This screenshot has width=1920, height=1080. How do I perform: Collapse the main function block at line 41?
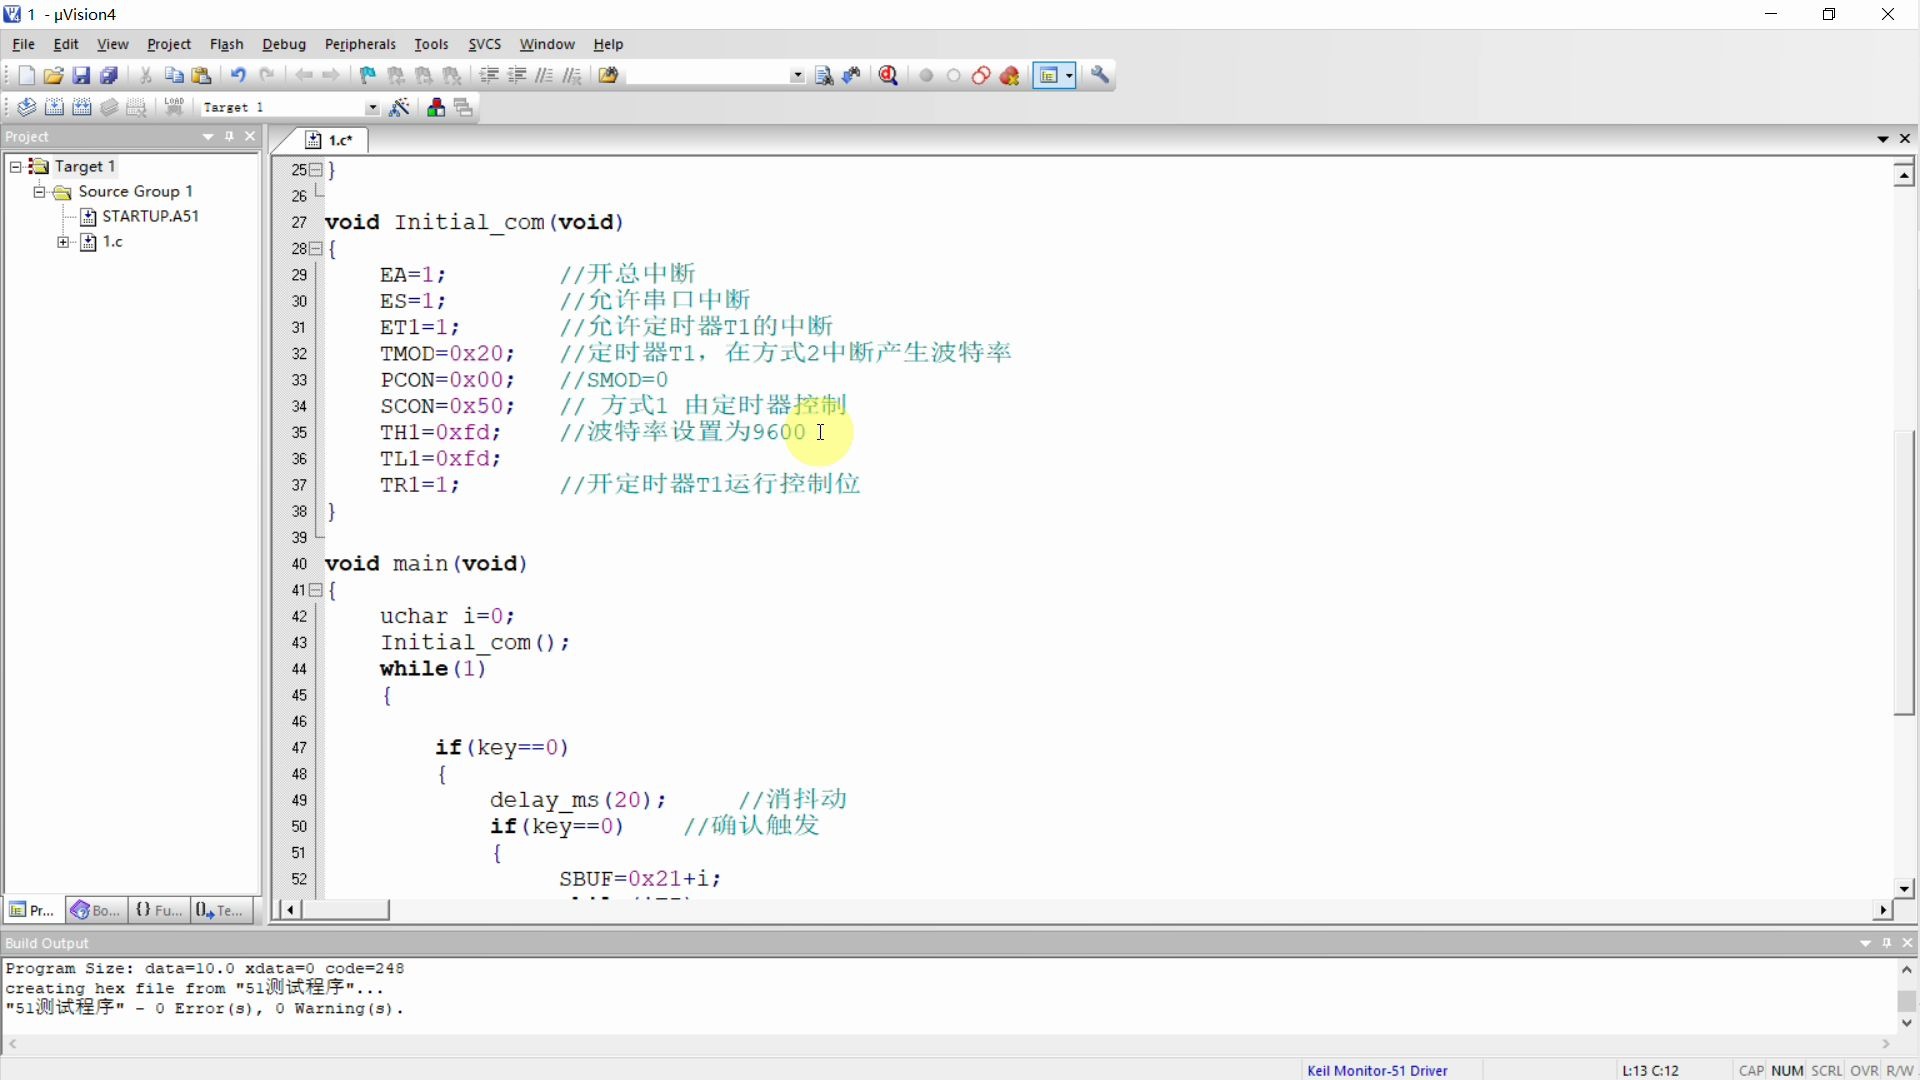pyautogui.click(x=315, y=590)
